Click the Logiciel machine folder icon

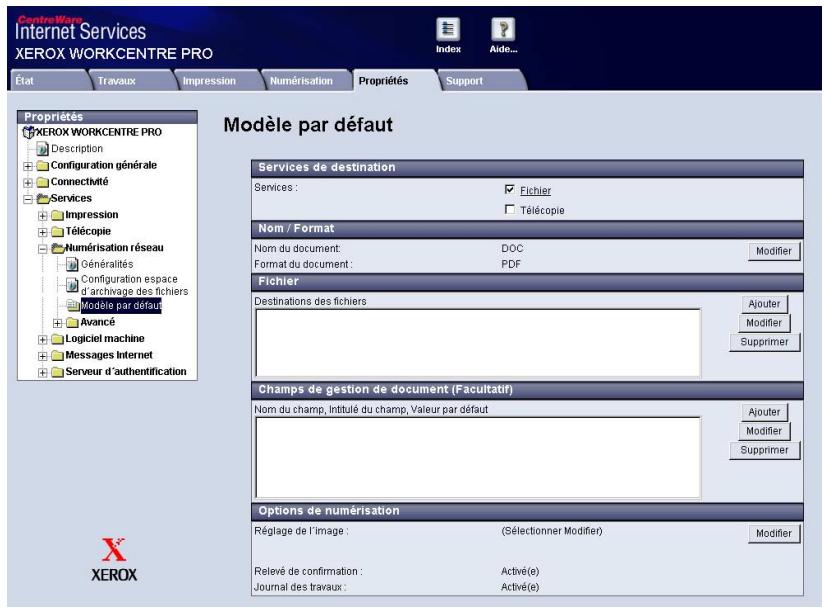coord(57,339)
